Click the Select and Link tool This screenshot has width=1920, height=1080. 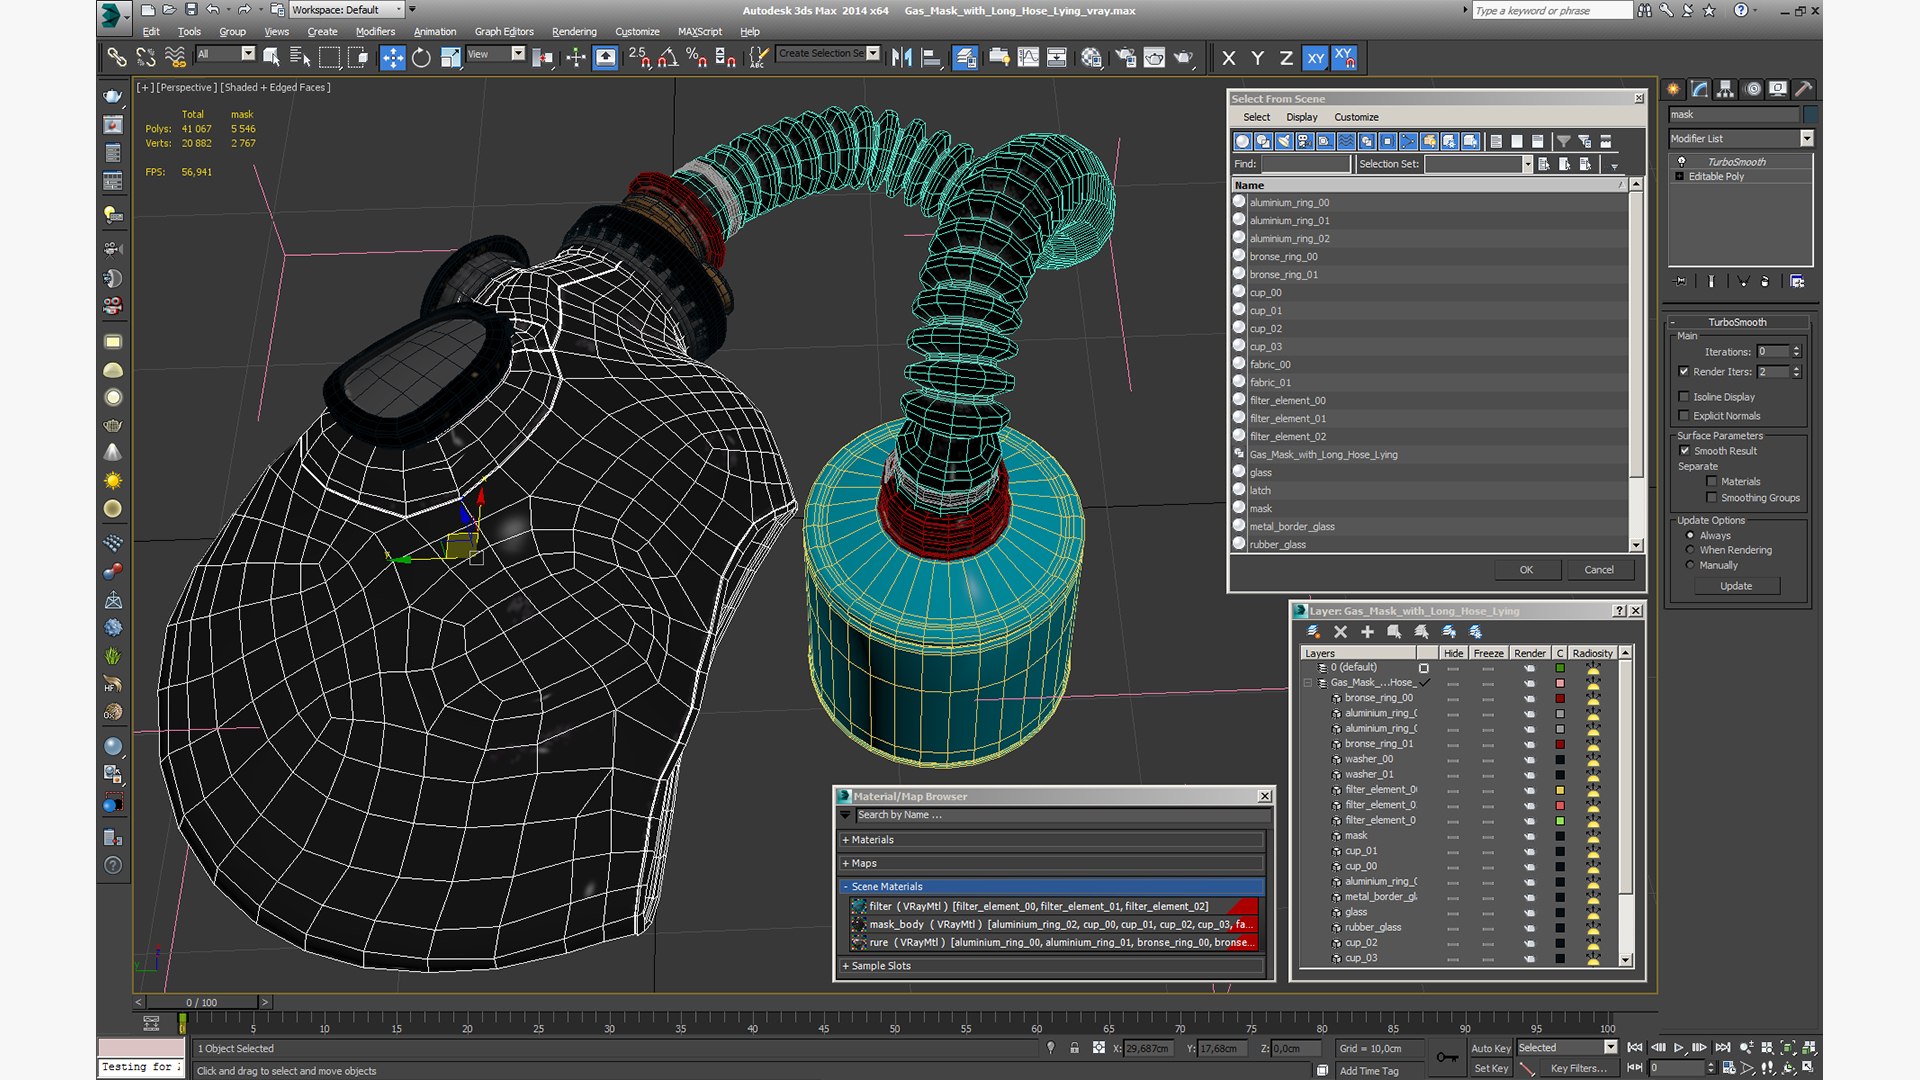117,57
